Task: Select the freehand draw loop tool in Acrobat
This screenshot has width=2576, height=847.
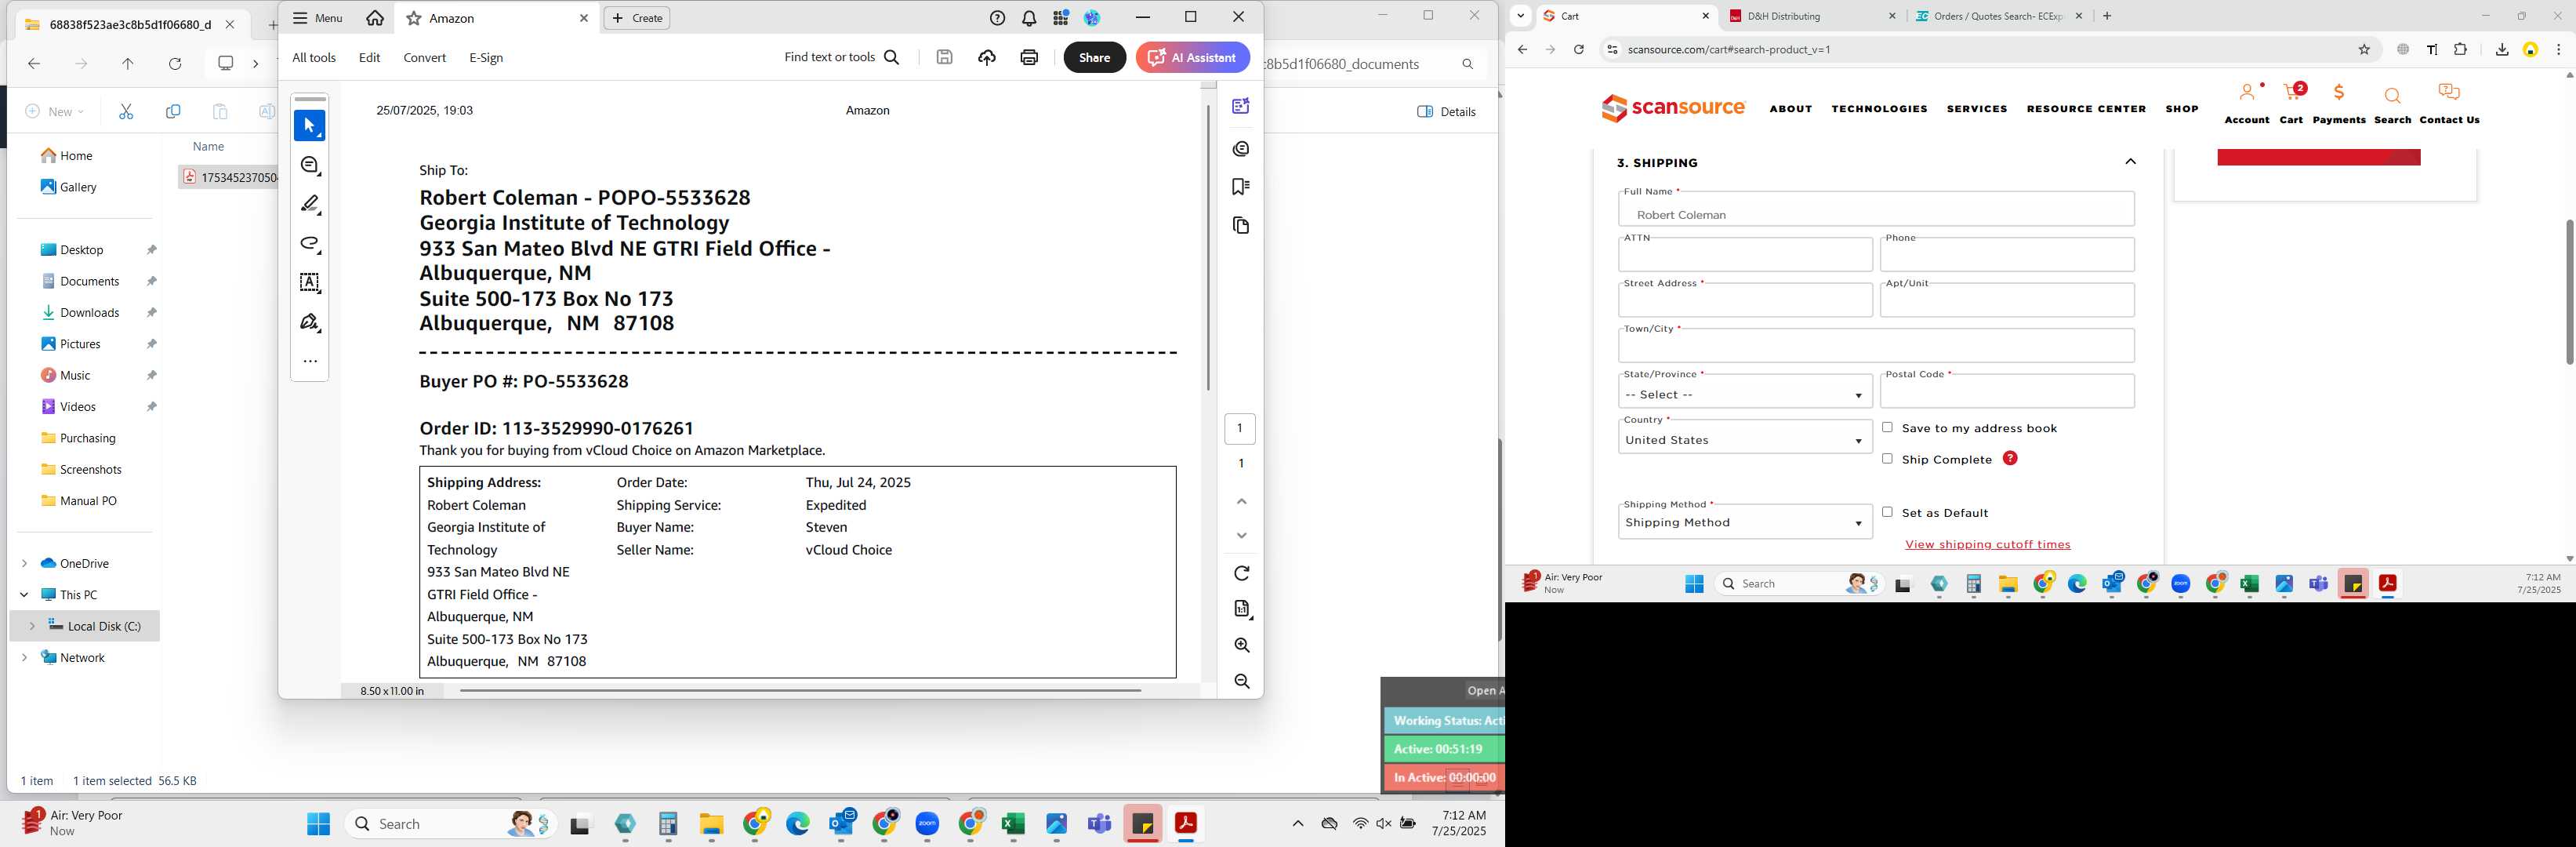Action: [x=310, y=244]
